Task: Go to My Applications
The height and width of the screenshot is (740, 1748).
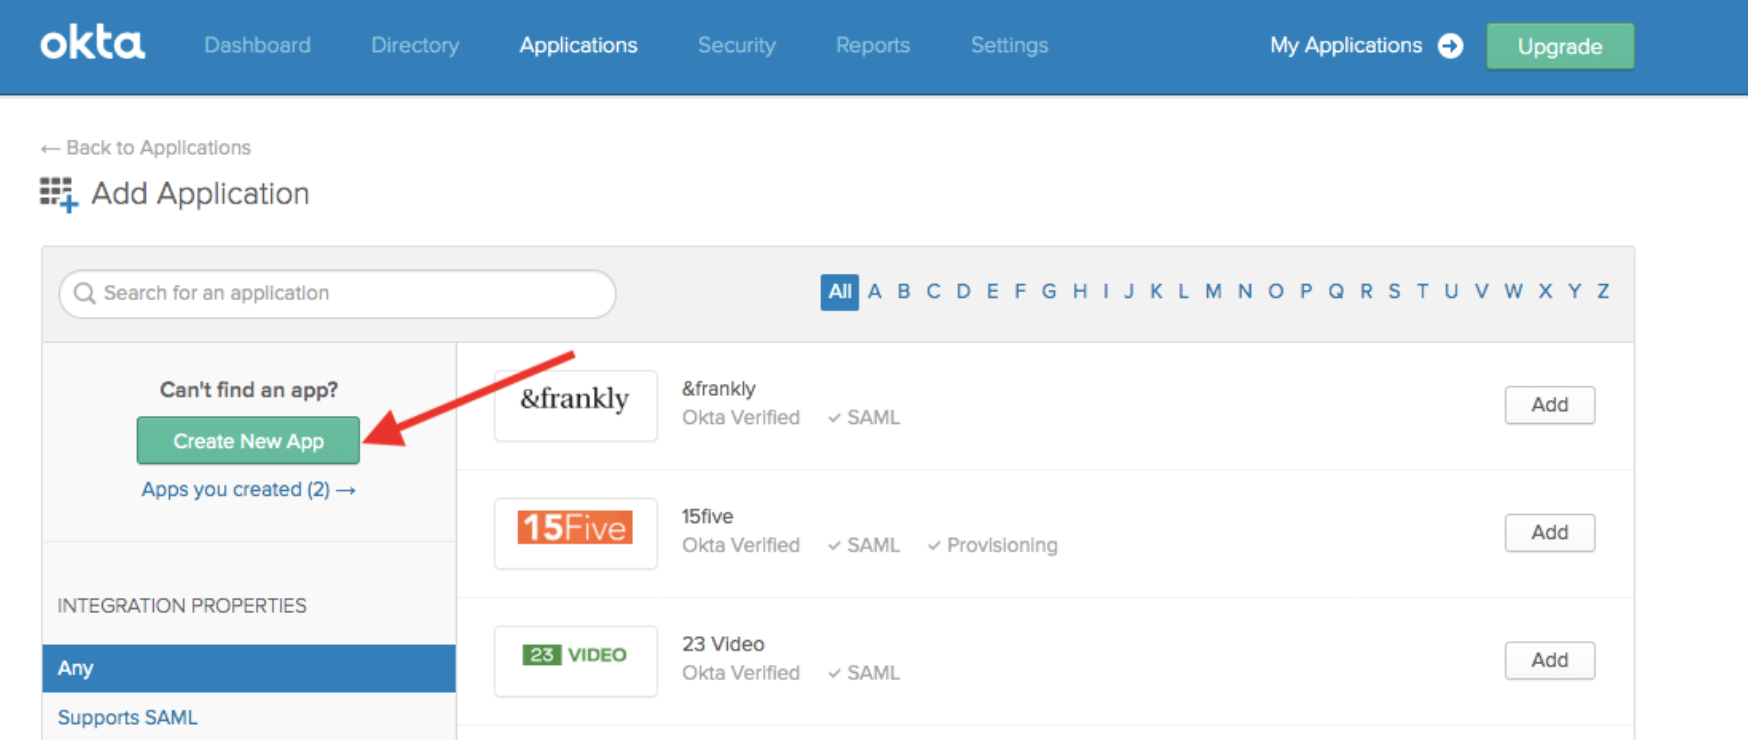Action: 1346,45
